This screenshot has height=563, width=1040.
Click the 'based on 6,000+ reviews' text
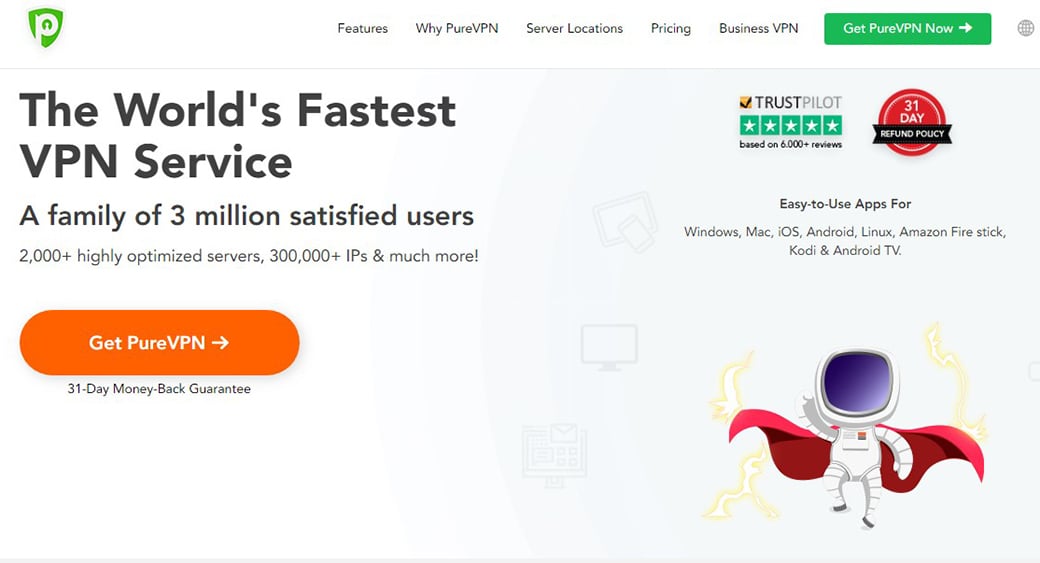point(790,144)
